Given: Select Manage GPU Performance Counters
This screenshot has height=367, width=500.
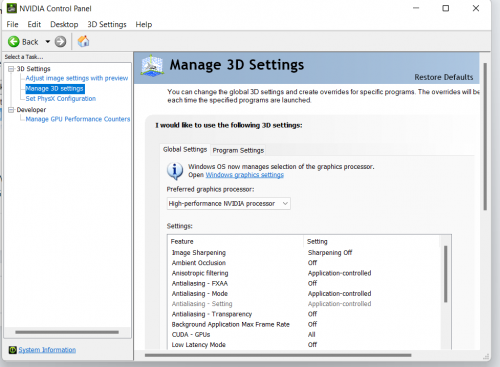Looking at the screenshot, I should point(78,119).
